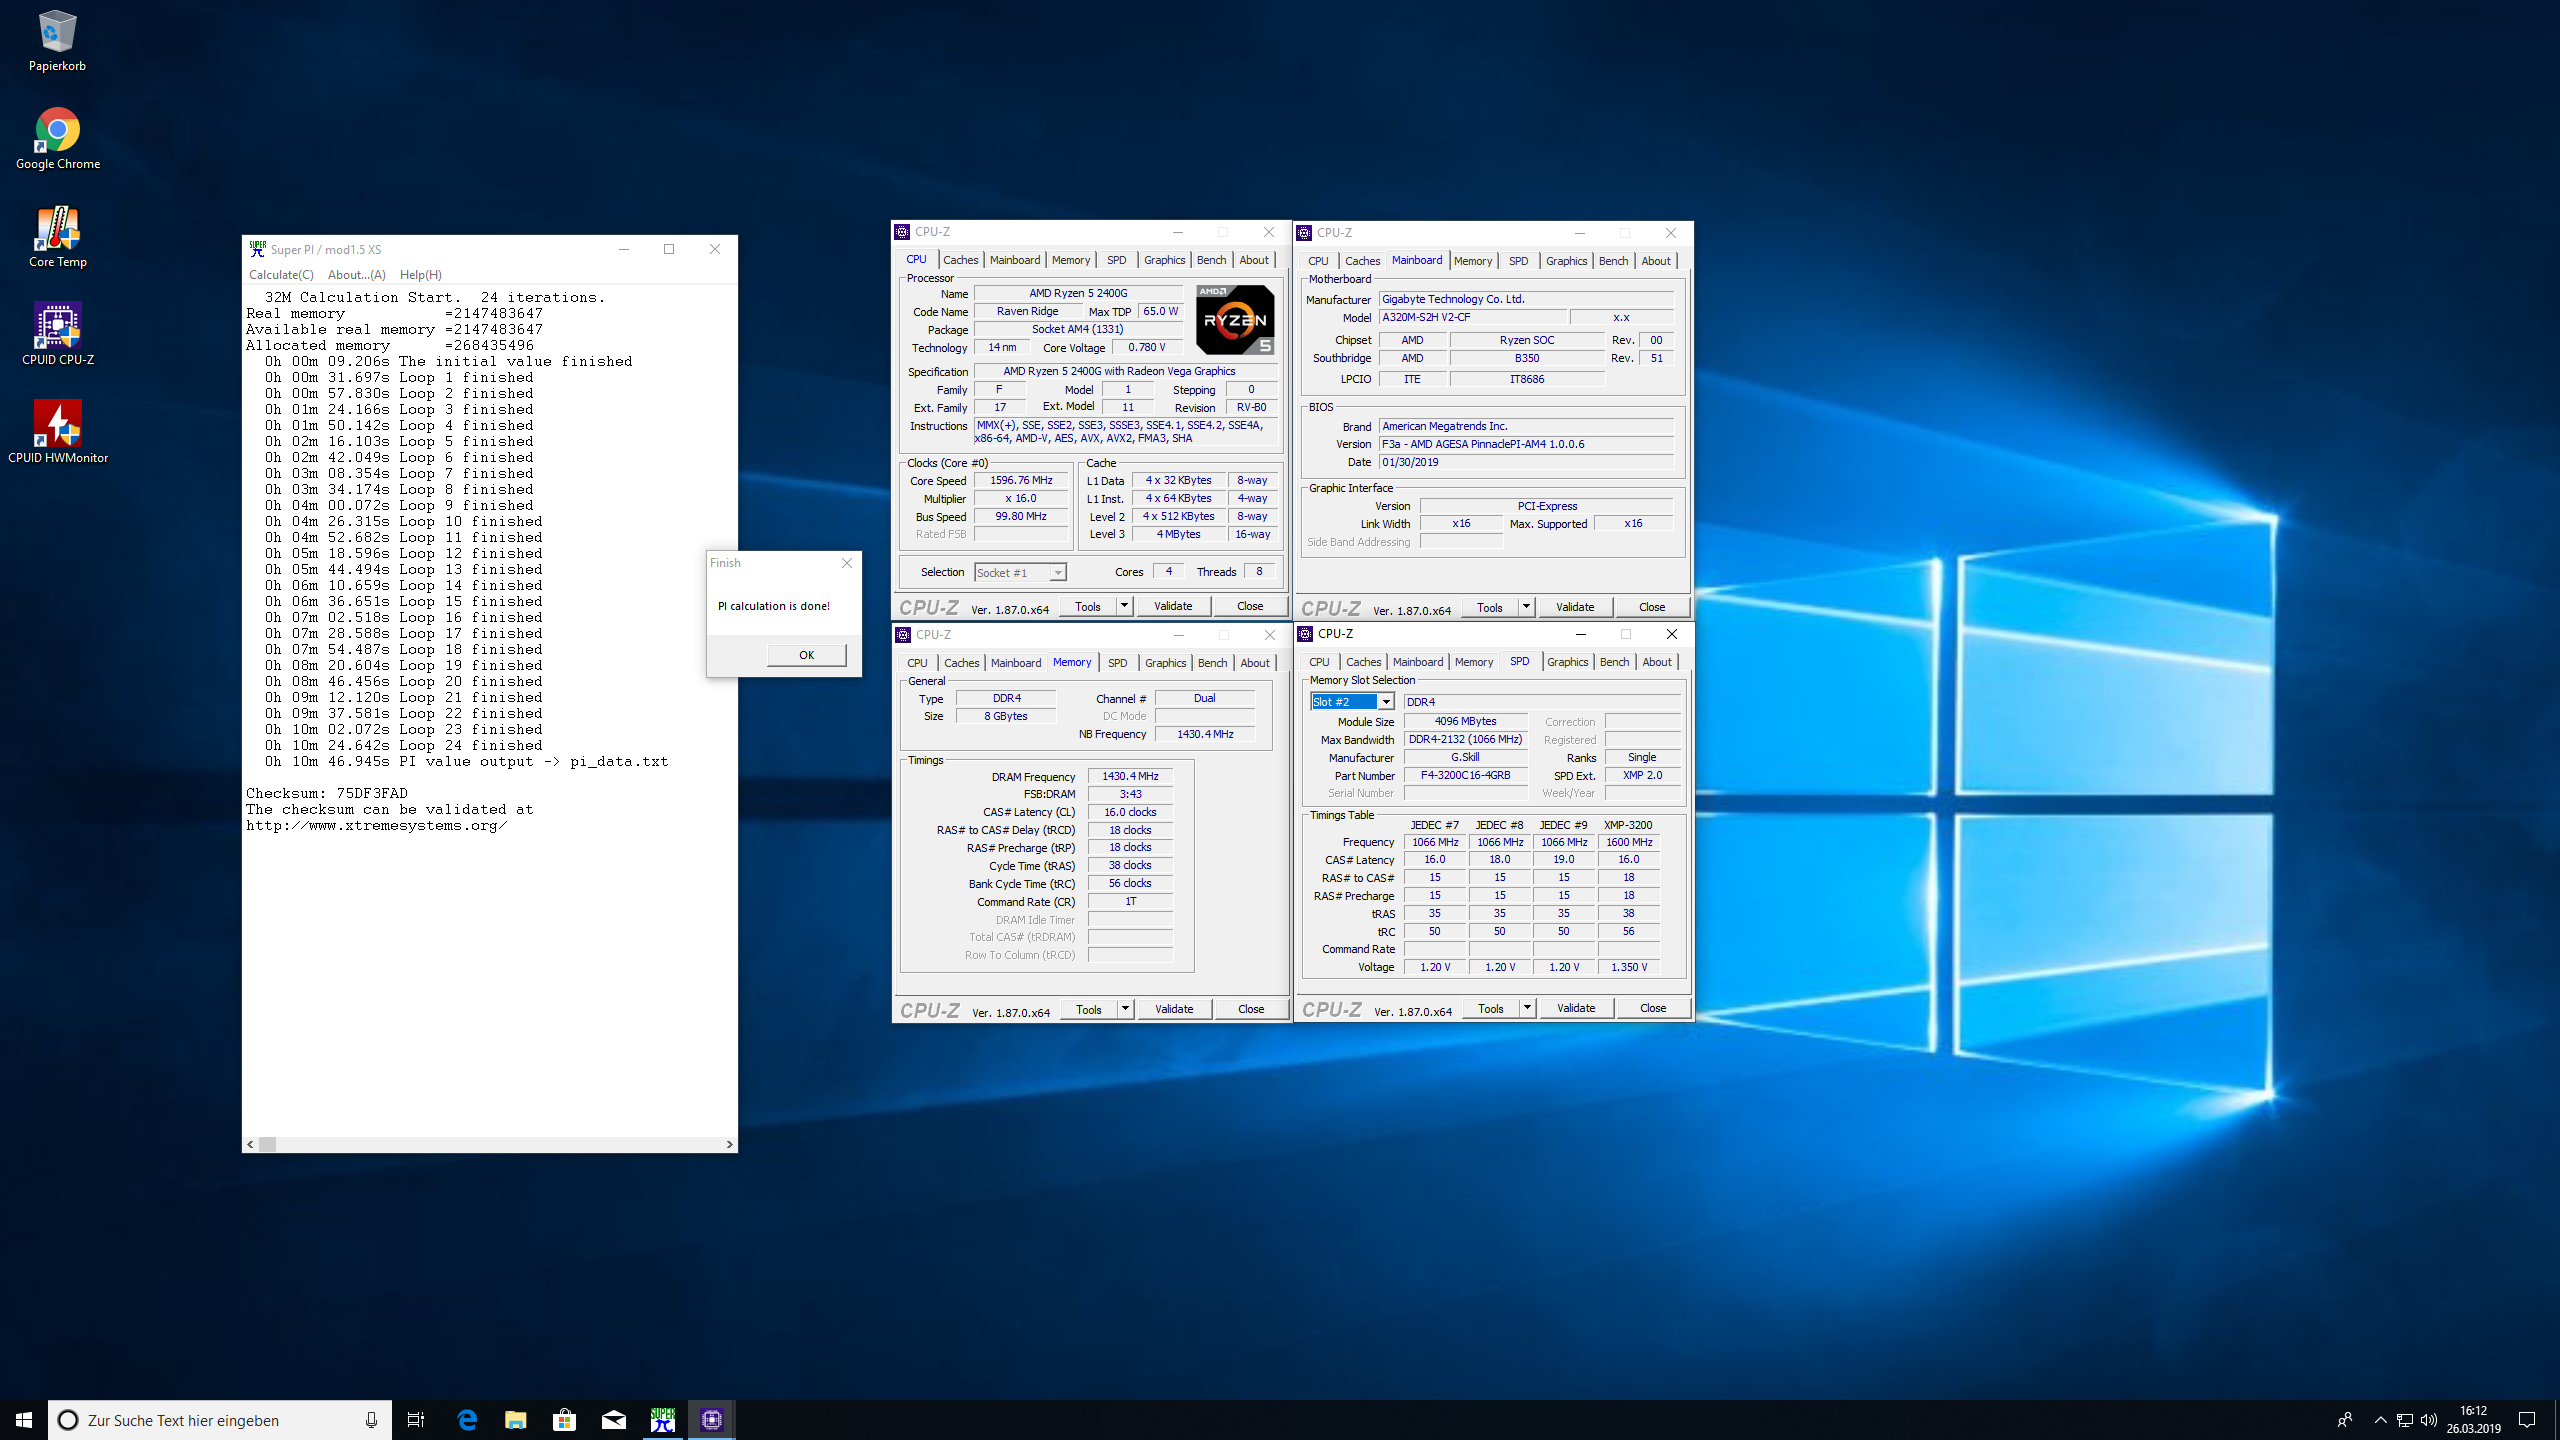The image size is (2560, 1440).
Task: Open the People icon in system tray
Action: tap(2345, 1420)
